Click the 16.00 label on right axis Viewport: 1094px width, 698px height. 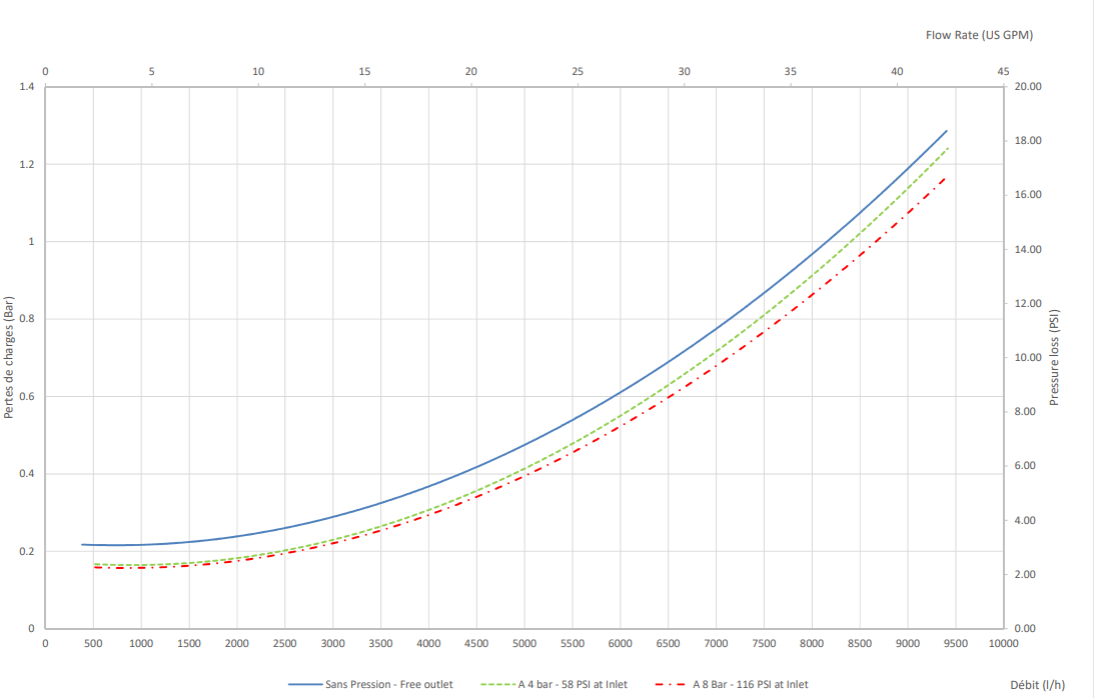[1027, 195]
